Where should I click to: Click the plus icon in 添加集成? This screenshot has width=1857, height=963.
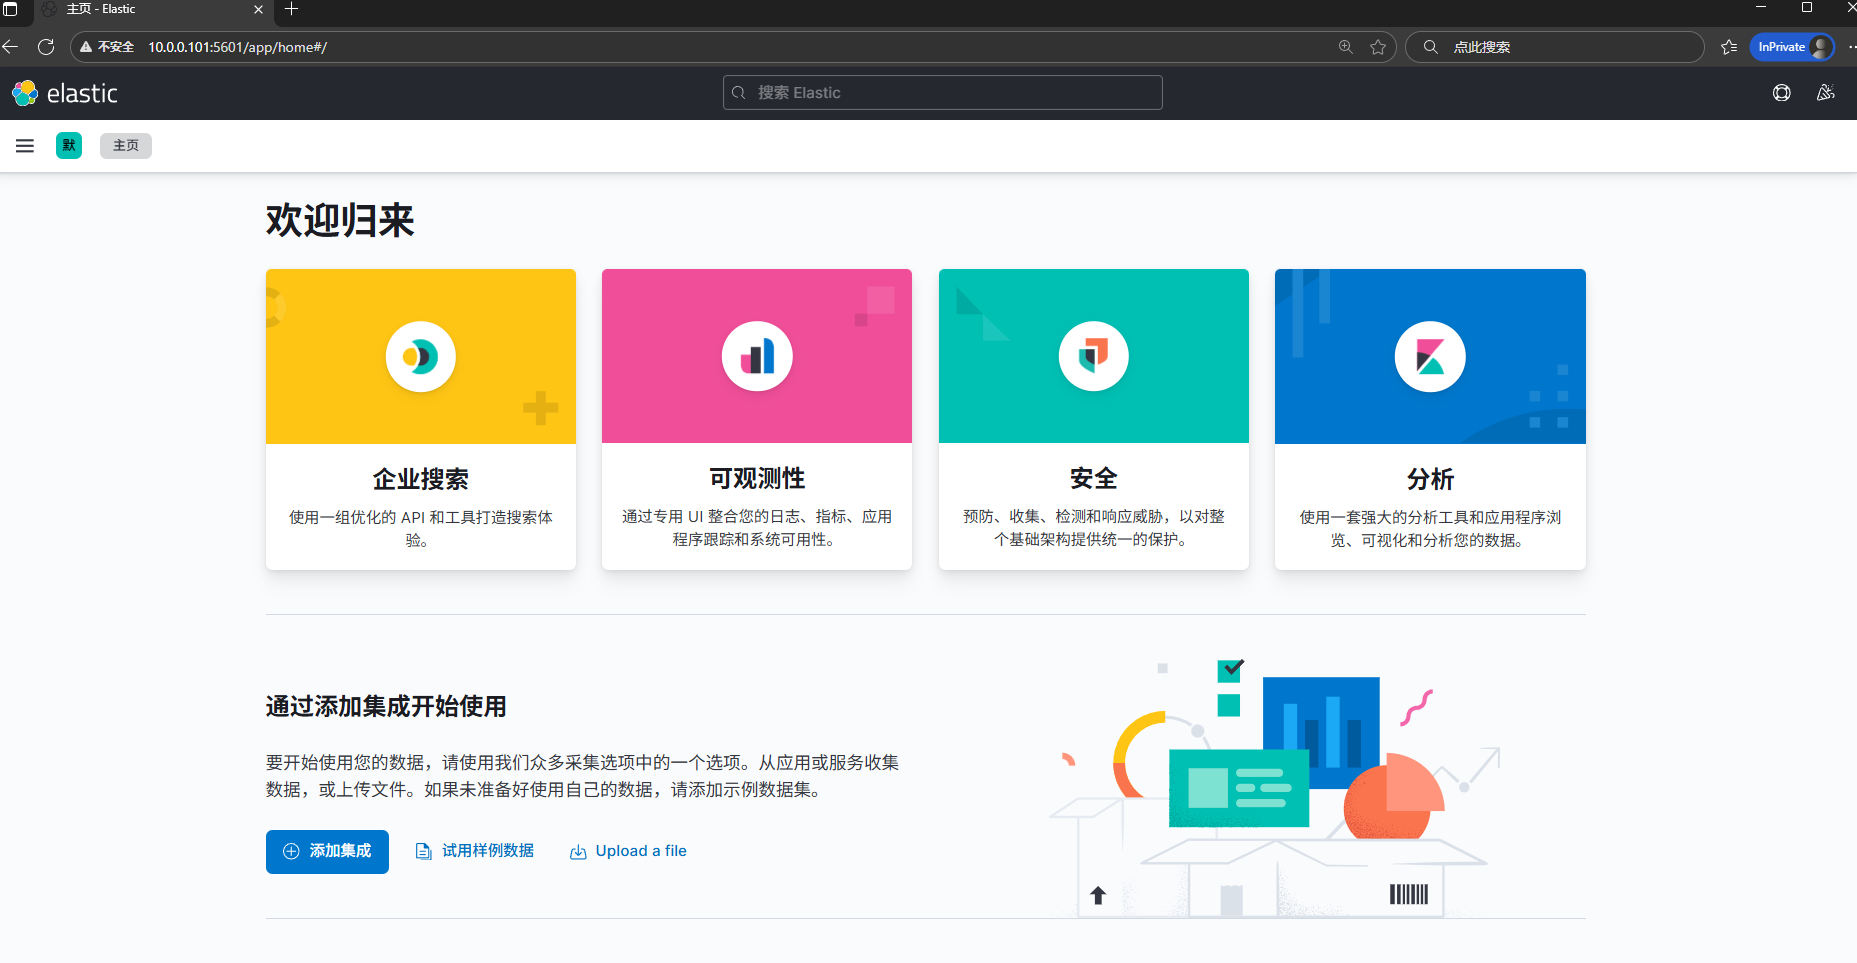pos(291,852)
